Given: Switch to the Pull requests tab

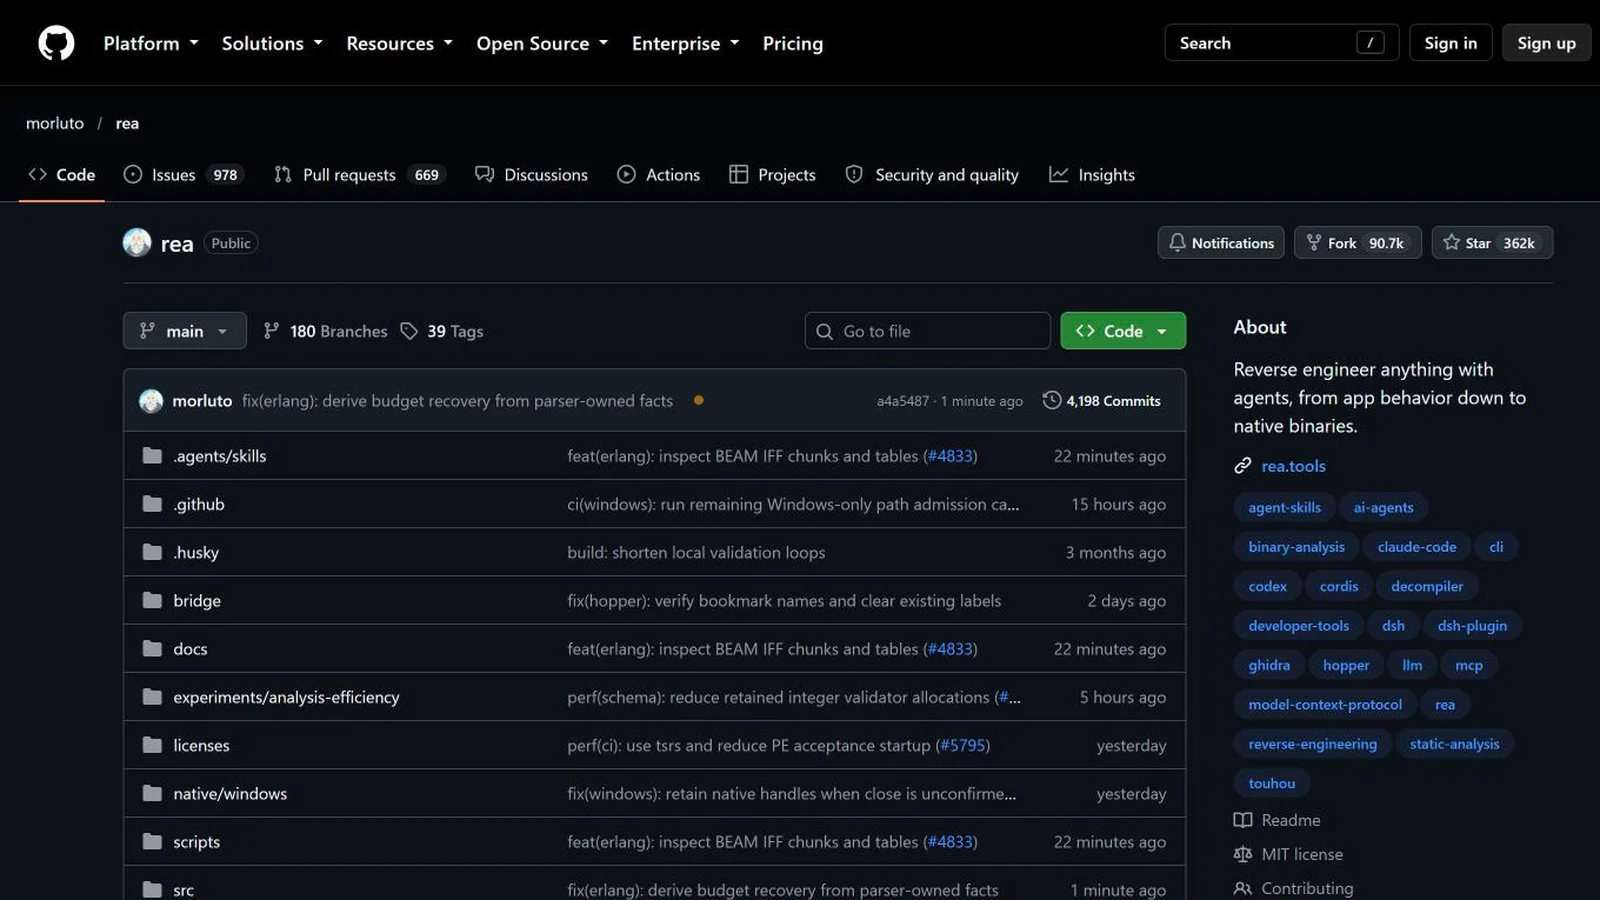Looking at the screenshot, I should pyautogui.click(x=358, y=175).
